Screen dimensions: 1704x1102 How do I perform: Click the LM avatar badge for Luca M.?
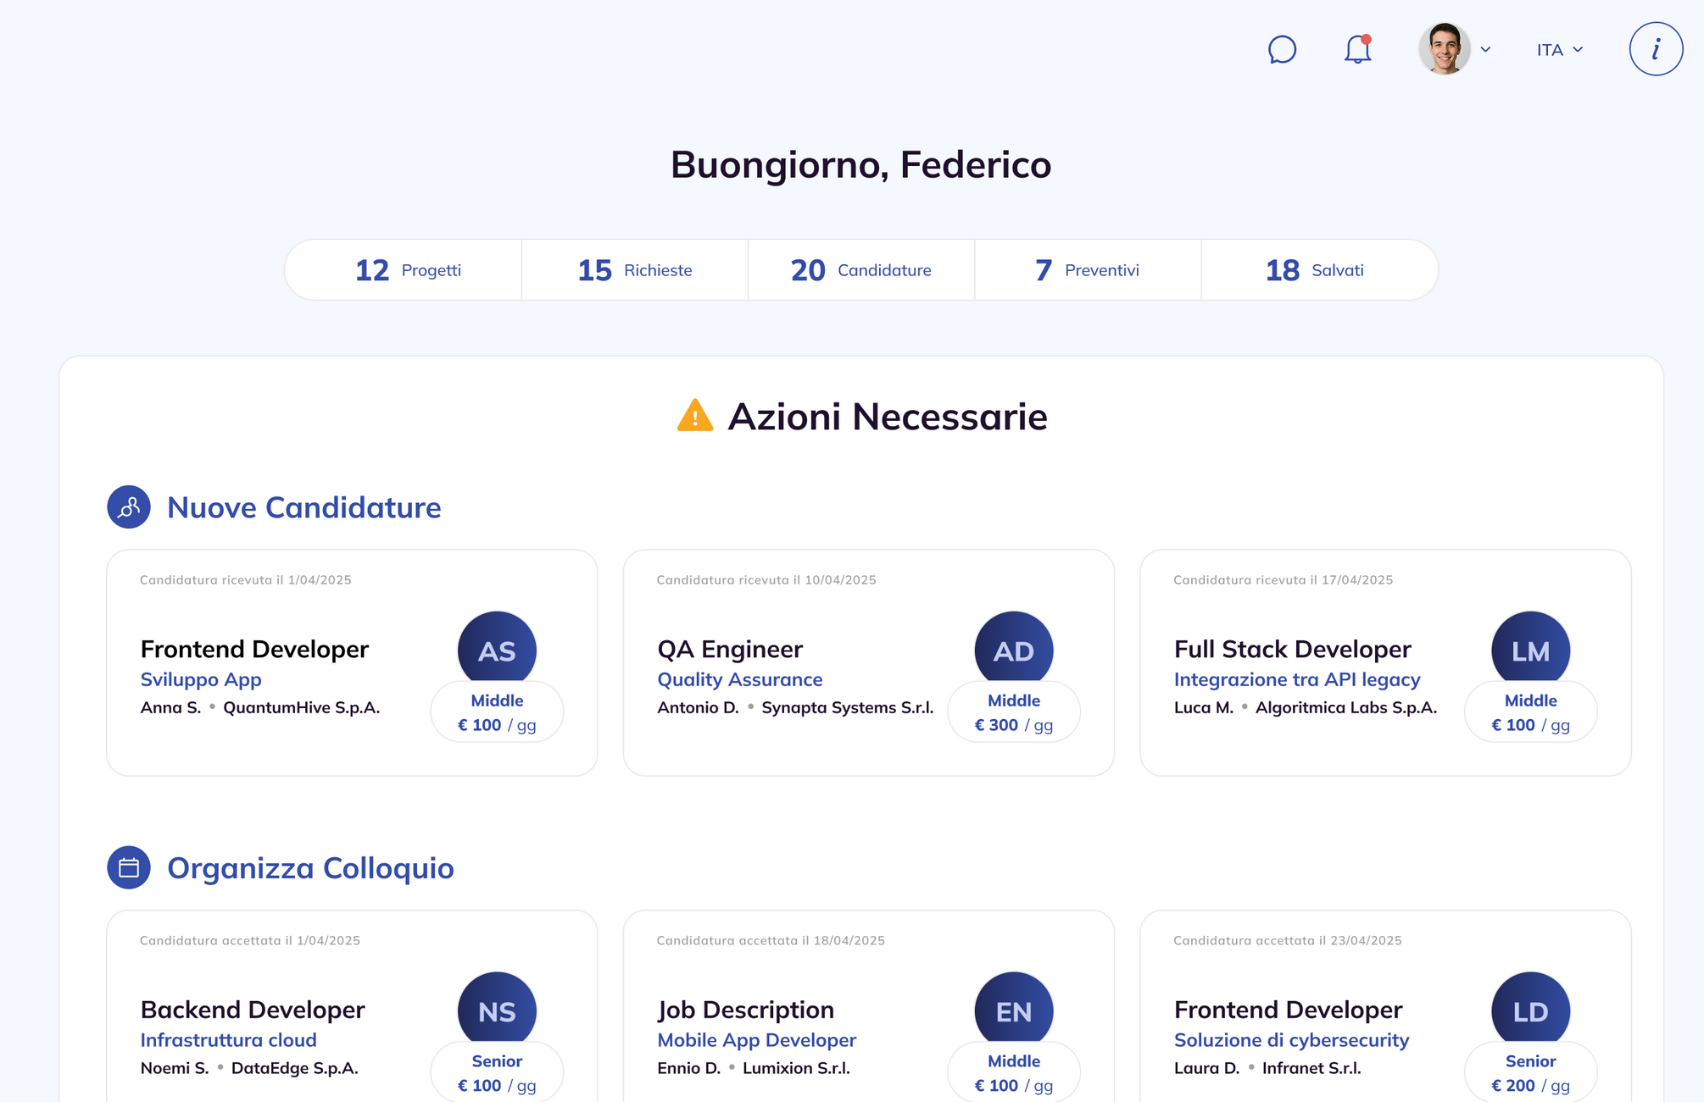[1530, 649]
